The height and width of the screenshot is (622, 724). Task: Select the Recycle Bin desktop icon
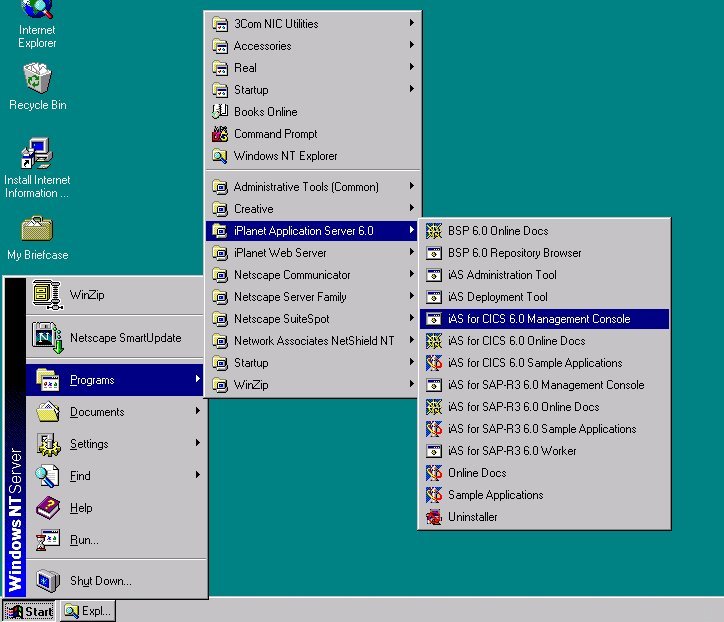(x=37, y=86)
